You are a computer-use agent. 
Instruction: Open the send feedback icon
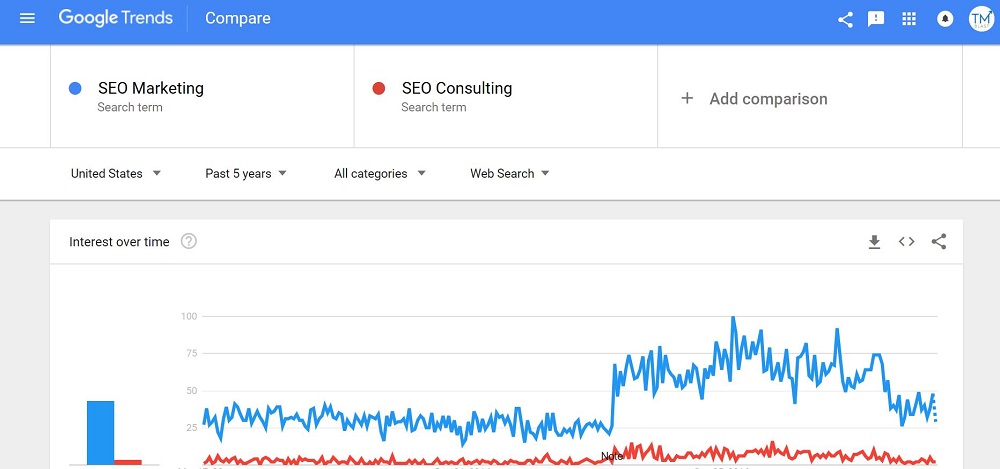click(876, 19)
